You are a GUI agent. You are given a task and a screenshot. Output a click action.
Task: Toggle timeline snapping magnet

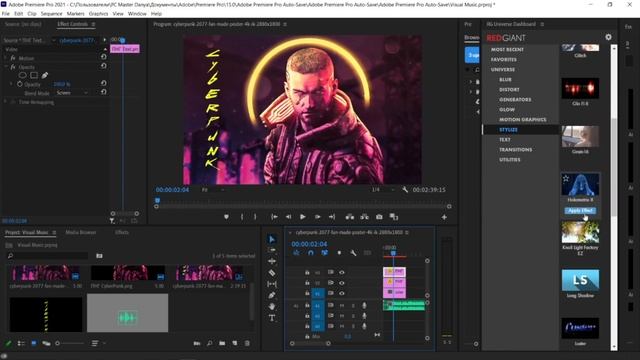(311, 253)
